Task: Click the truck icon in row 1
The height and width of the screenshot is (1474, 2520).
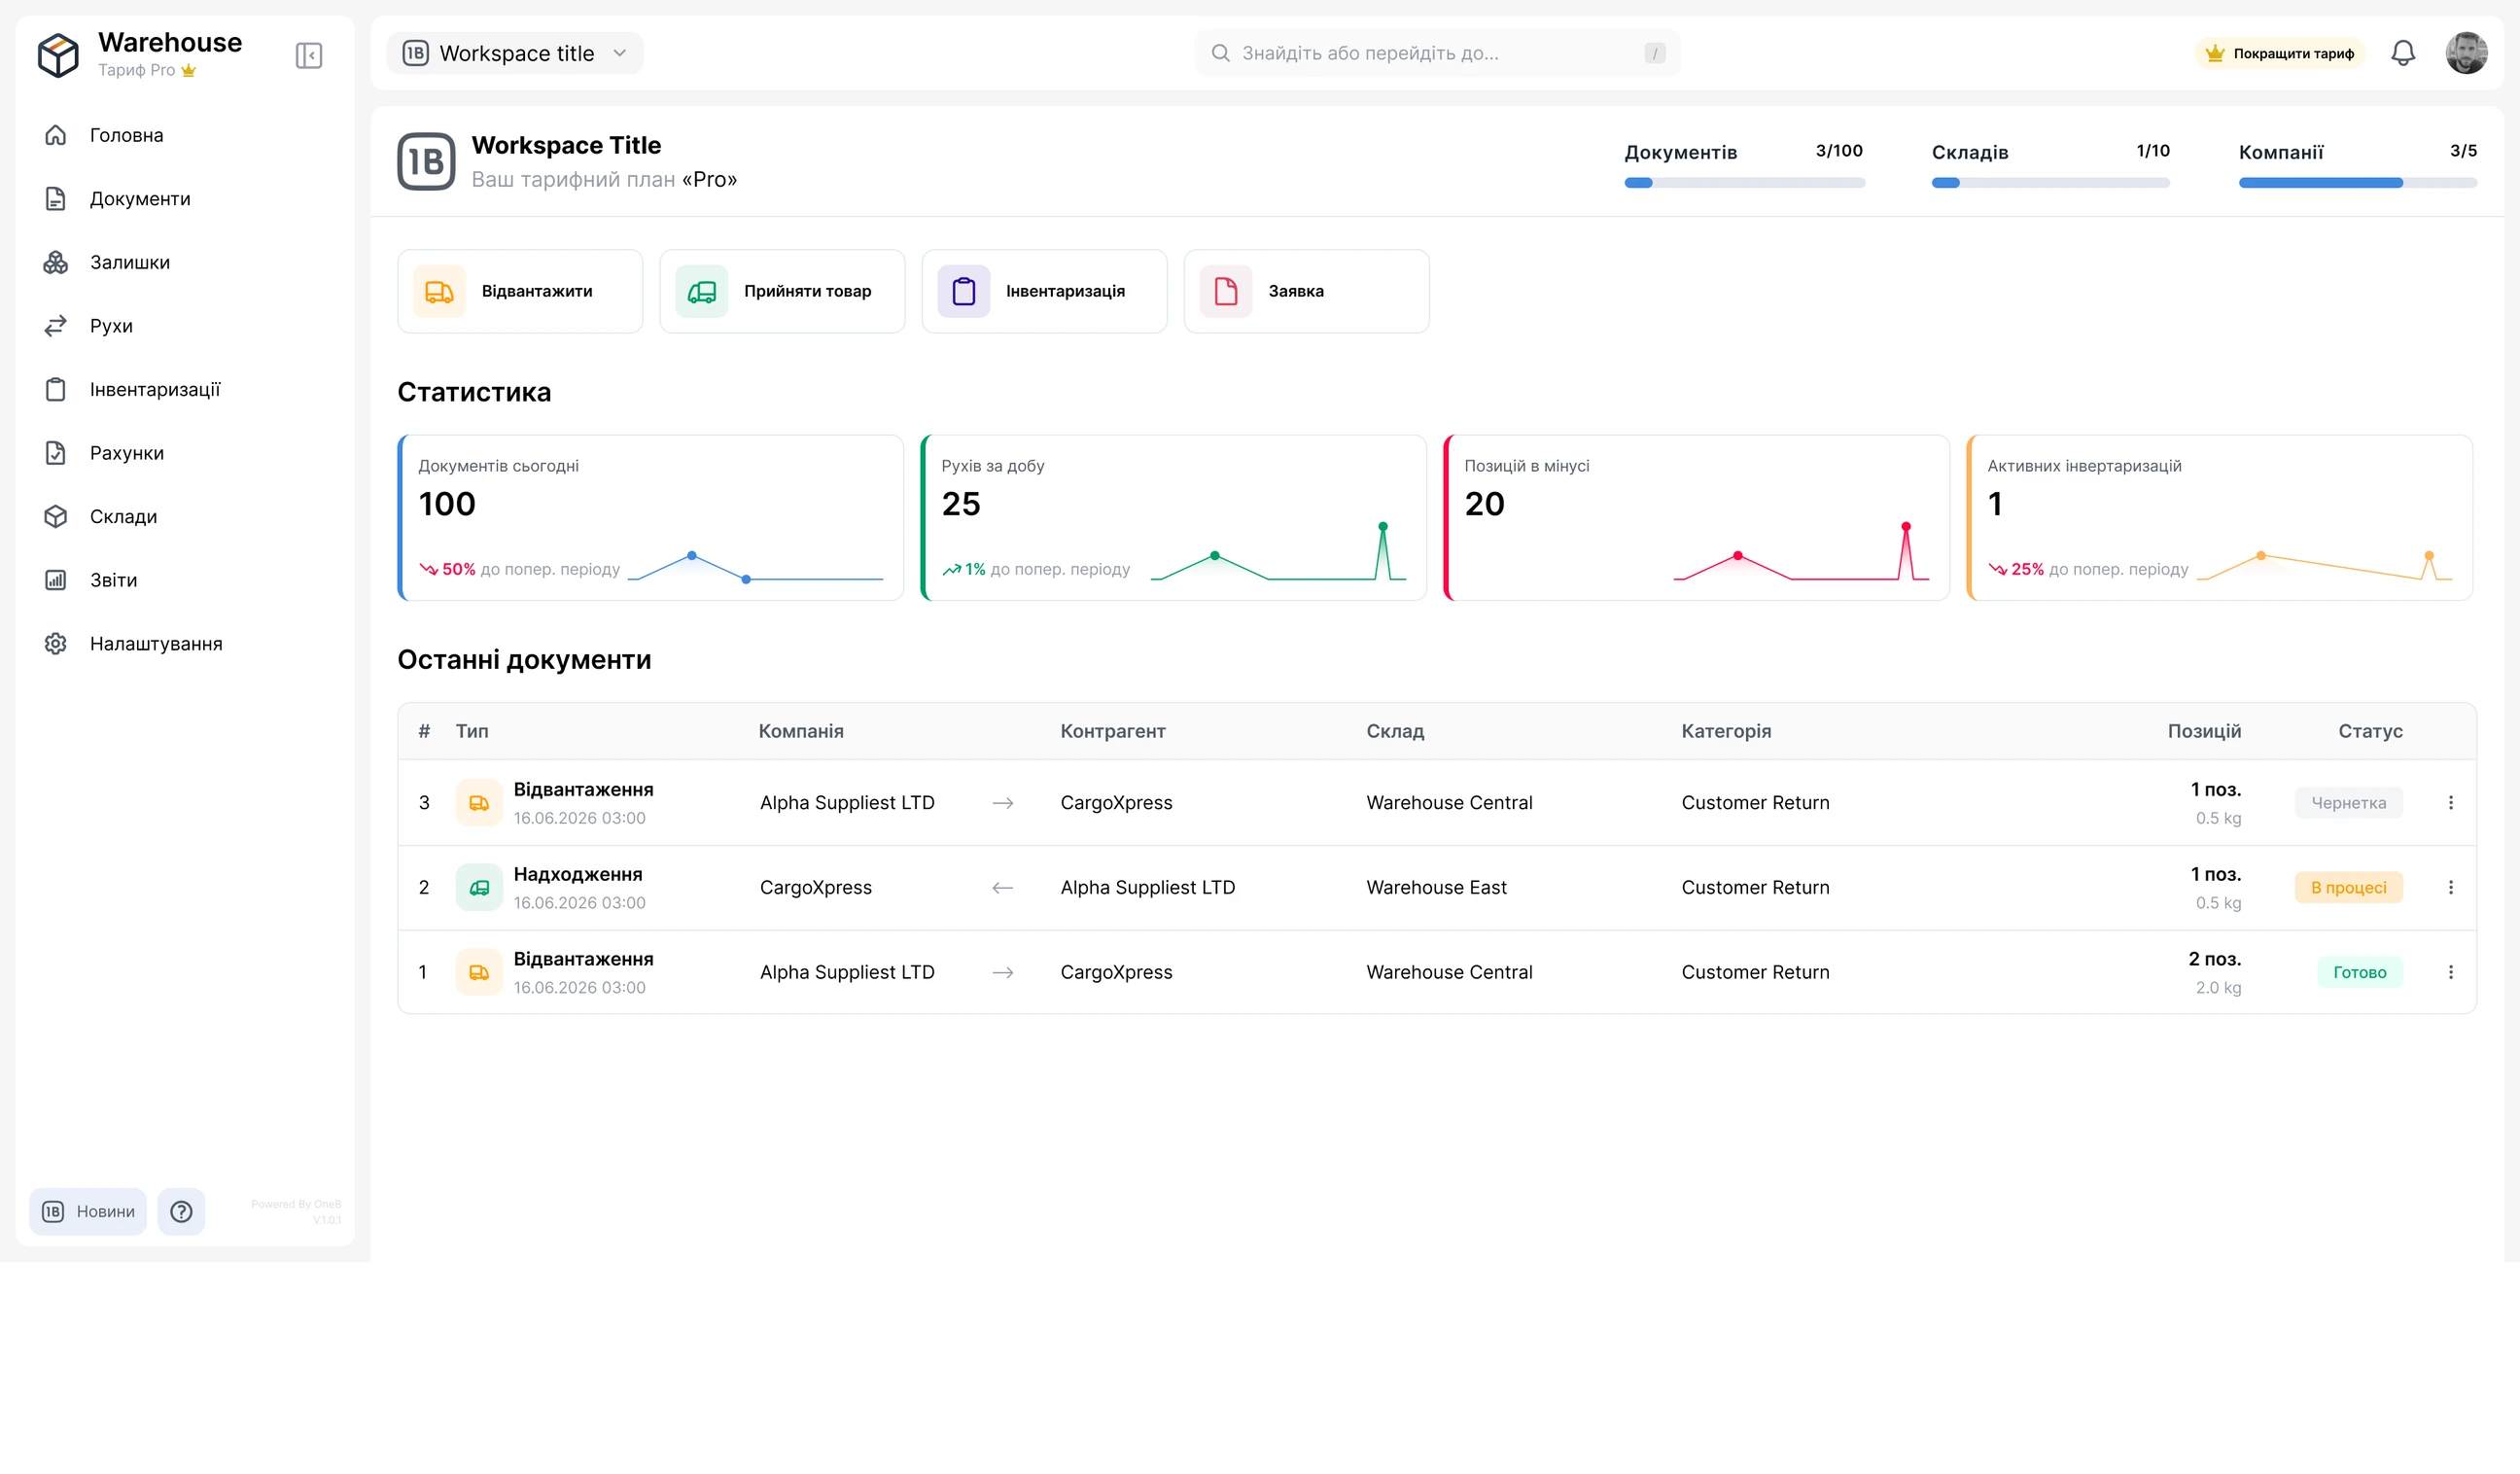Action: click(x=479, y=972)
